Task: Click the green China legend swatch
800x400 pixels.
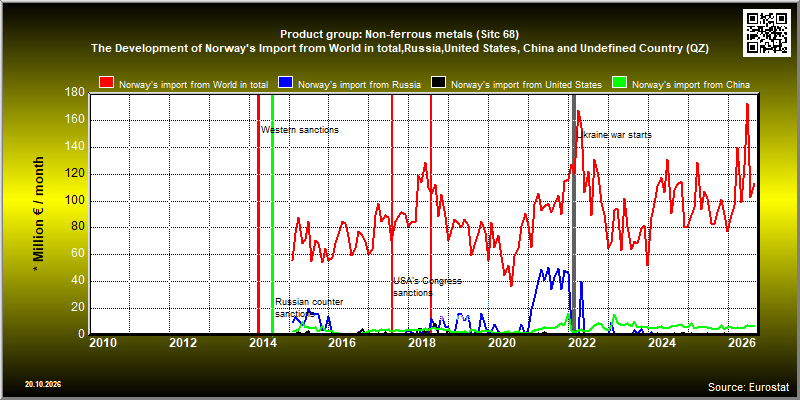Action: point(619,84)
